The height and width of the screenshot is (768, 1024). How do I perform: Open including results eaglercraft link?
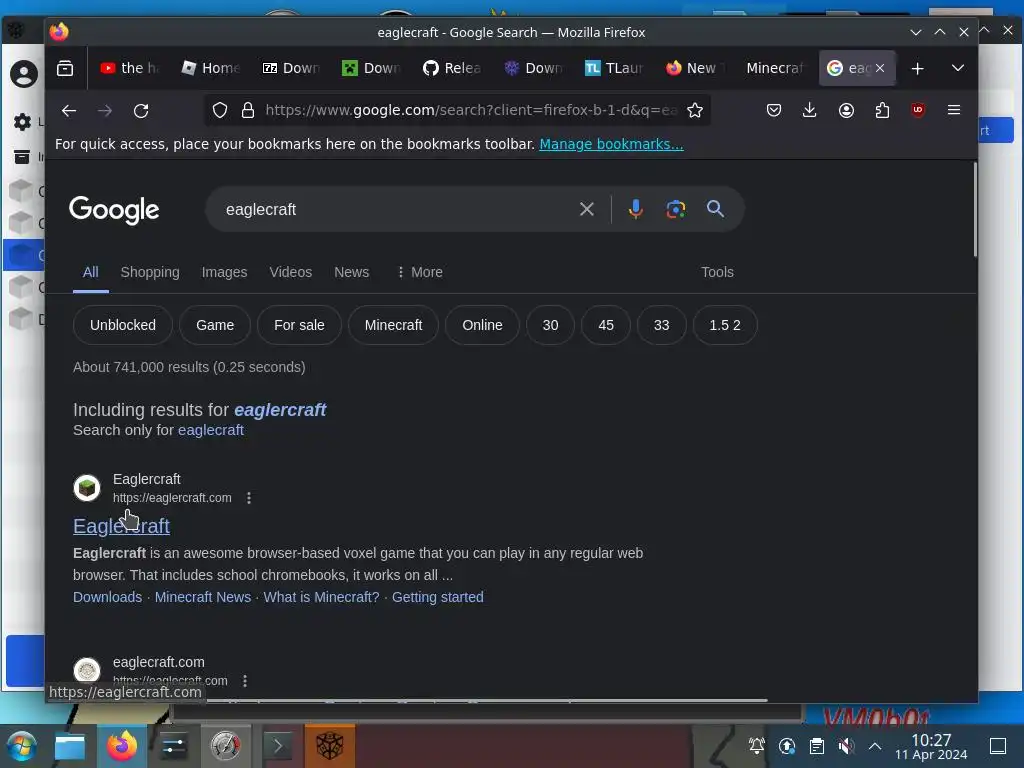(x=280, y=410)
